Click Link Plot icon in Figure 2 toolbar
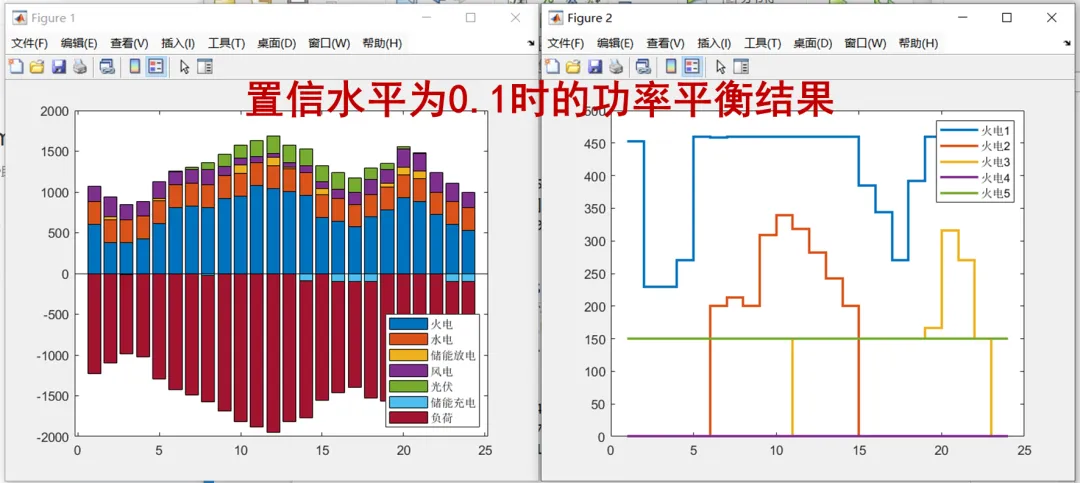The height and width of the screenshot is (483, 1080). coord(643,67)
